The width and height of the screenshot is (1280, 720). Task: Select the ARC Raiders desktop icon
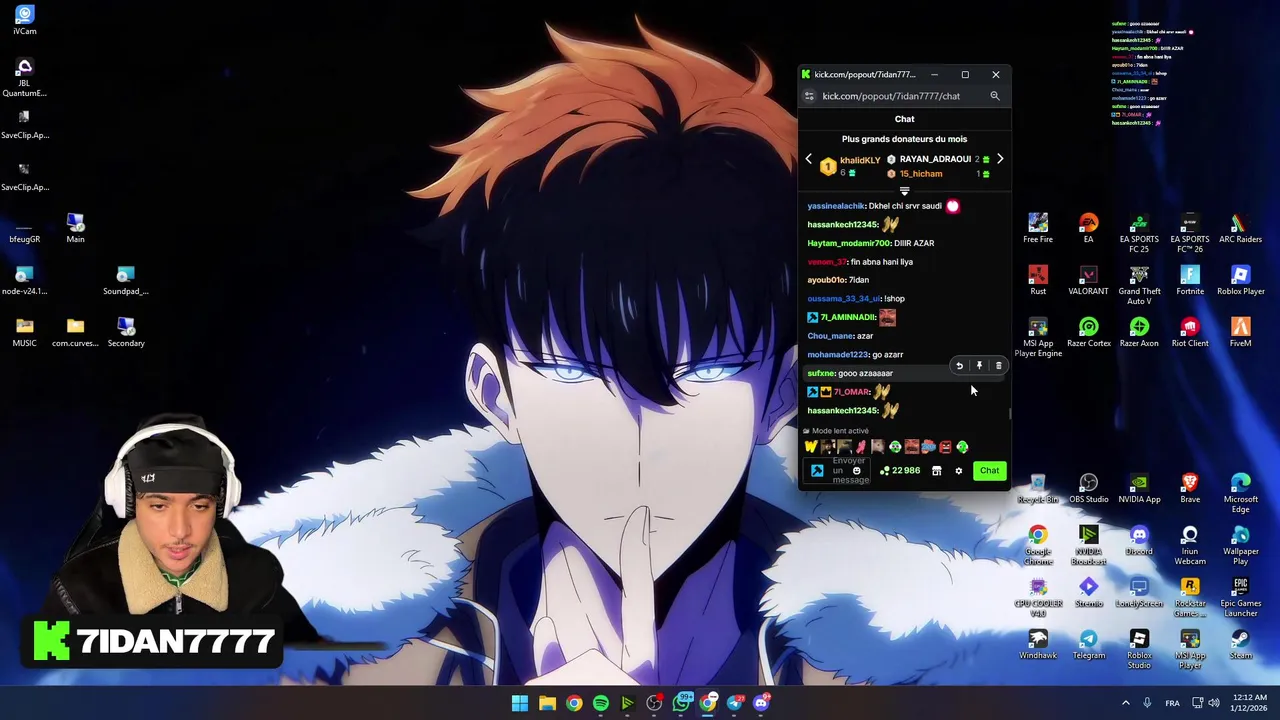pyautogui.click(x=1241, y=228)
